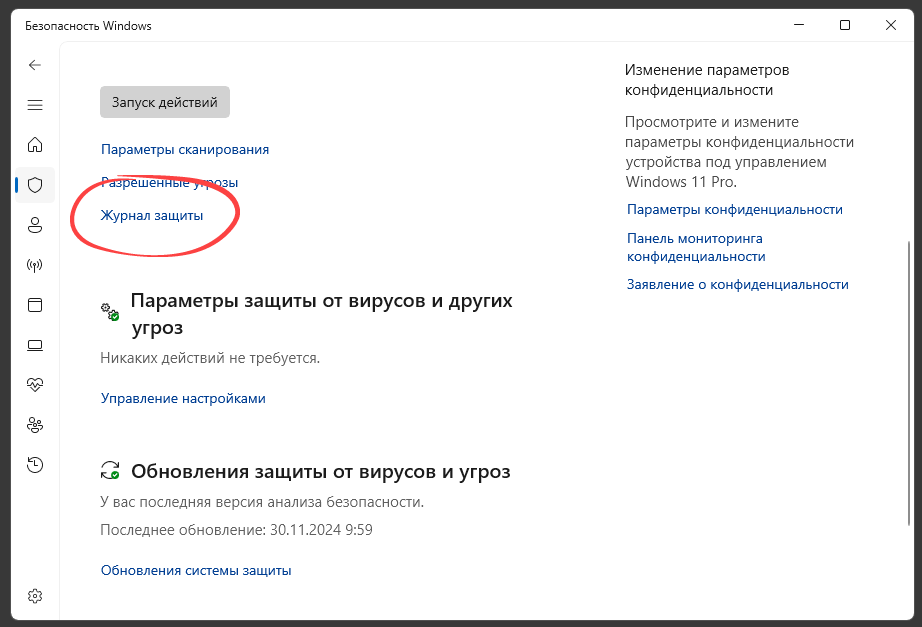The width and height of the screenshot is (922, 627).
Task: Open Обновления системы защиты link
Action: coord(195,570)
